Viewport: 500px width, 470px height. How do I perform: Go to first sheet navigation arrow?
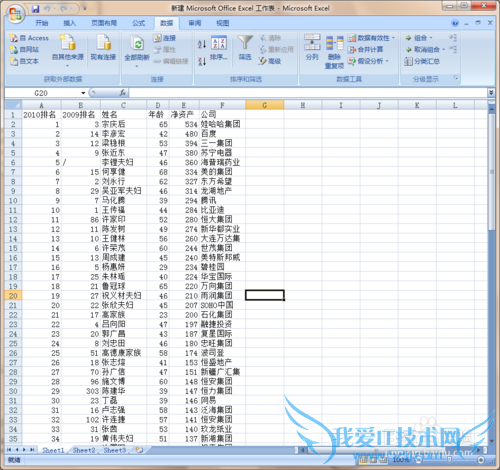pos(9,450)
